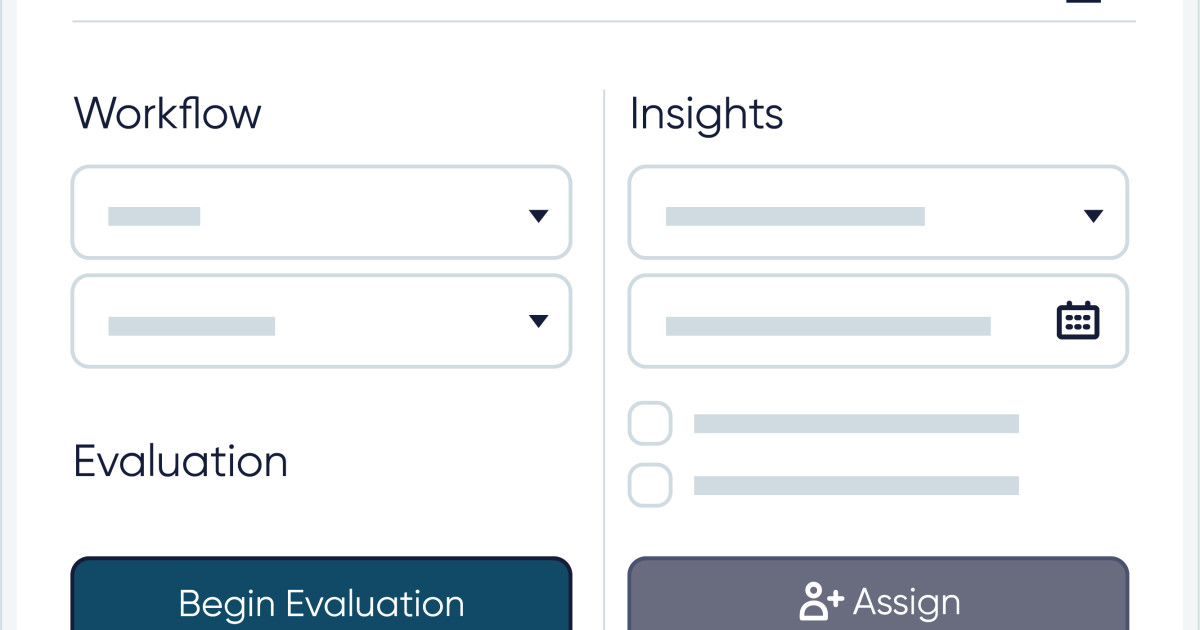This screenshot has height=630, width=1200.
Task: Click the Insights dropdown caret icon
Action: click(1095, 215)
